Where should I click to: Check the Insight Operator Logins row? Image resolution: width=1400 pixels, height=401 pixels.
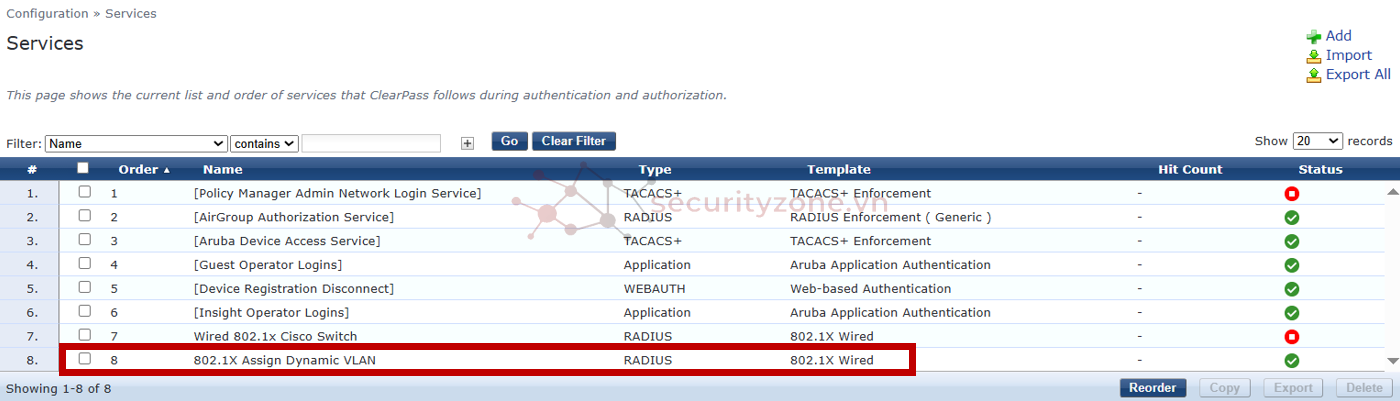(x=85, y=311)
